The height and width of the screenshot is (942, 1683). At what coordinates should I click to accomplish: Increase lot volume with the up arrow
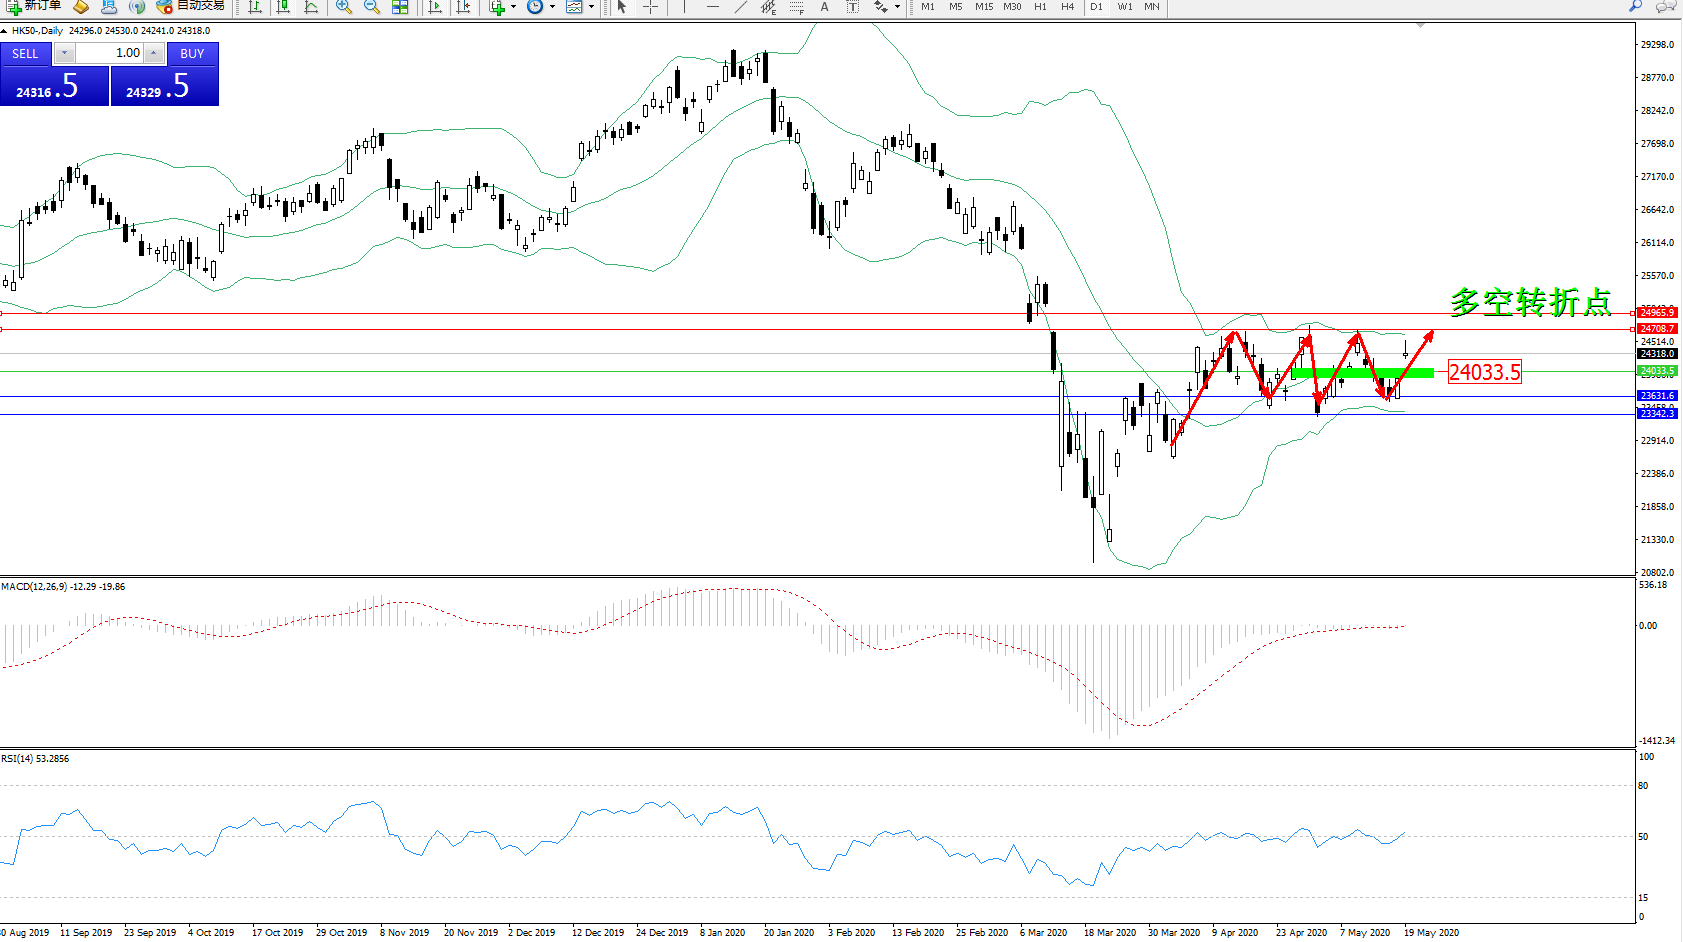153,53
